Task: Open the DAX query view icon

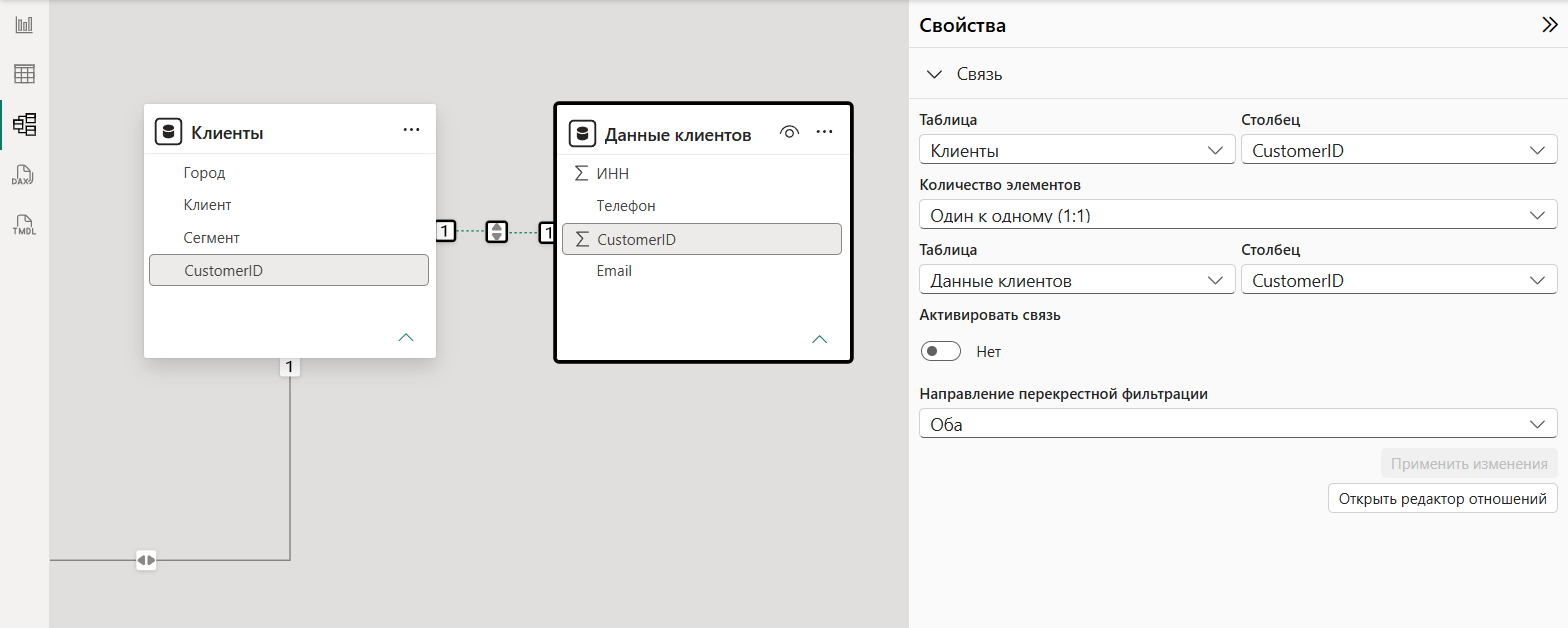Action: click(24, 176)
